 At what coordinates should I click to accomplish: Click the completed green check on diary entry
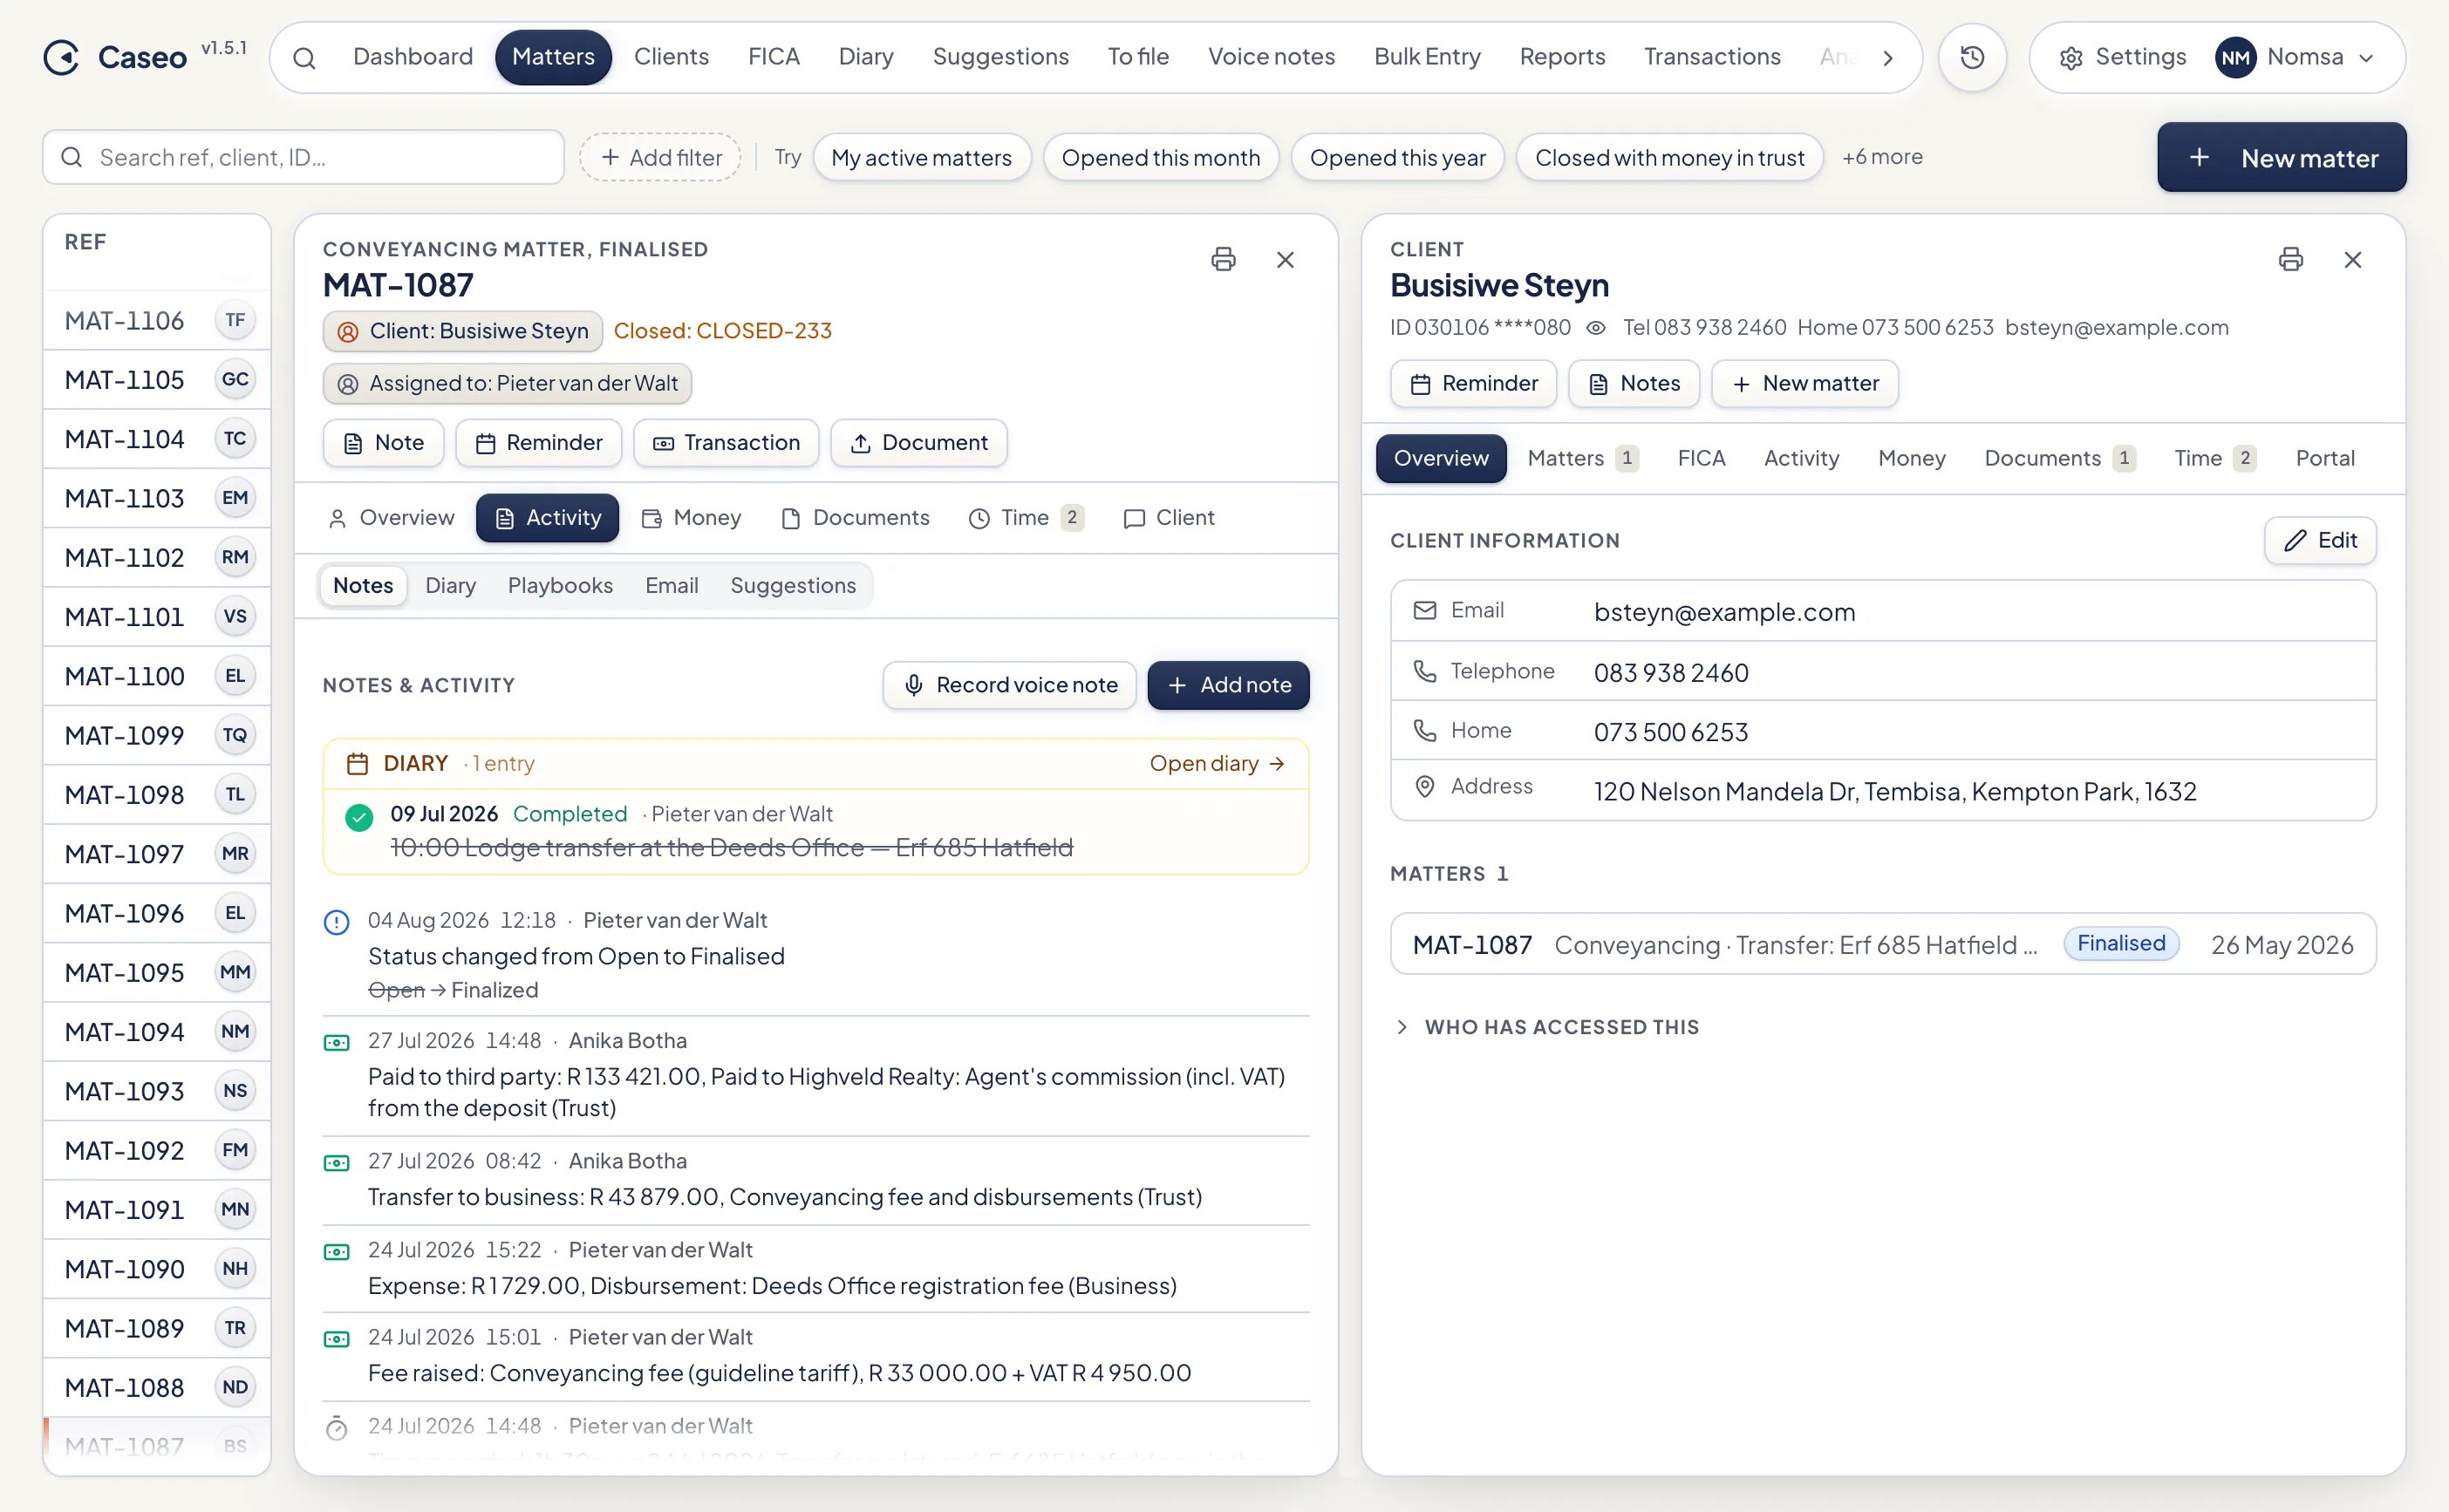pyautogui.click(x=359, y=817)
